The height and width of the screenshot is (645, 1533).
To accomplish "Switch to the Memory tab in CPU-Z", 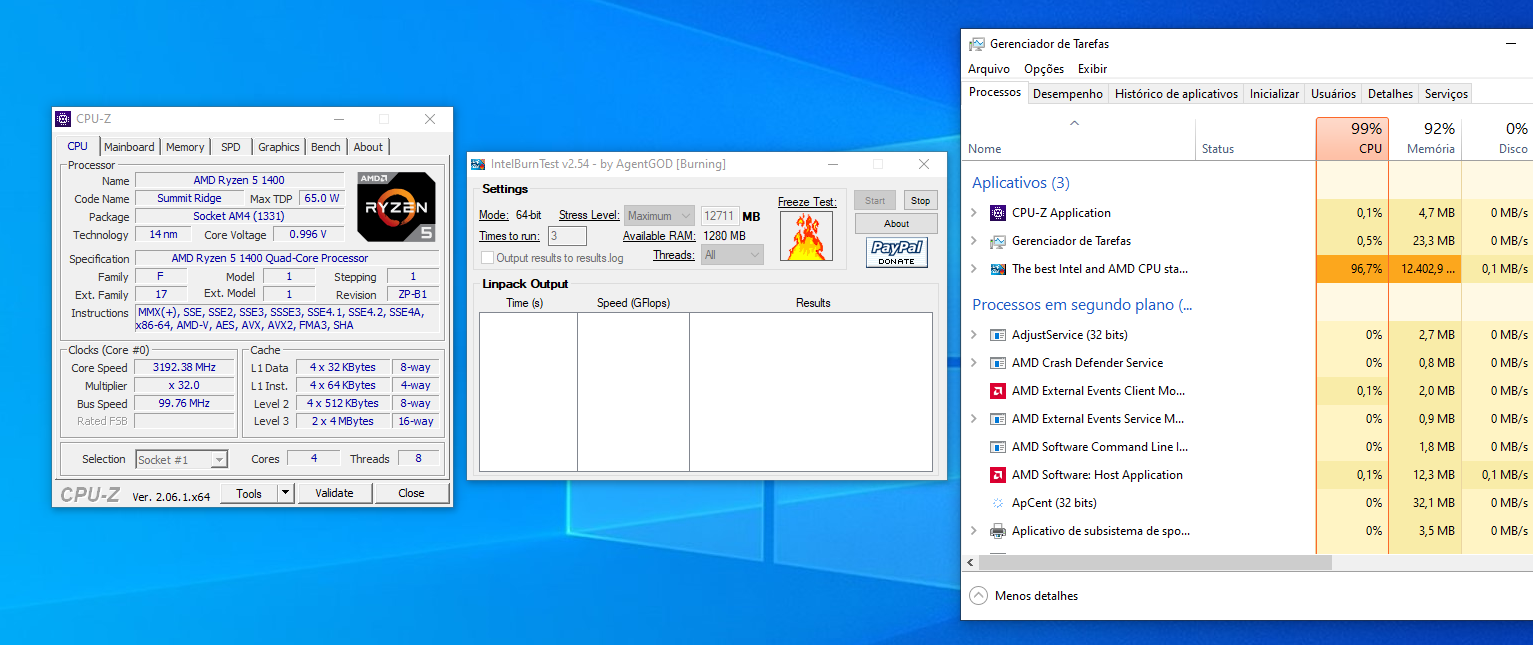I will [185, 147].
